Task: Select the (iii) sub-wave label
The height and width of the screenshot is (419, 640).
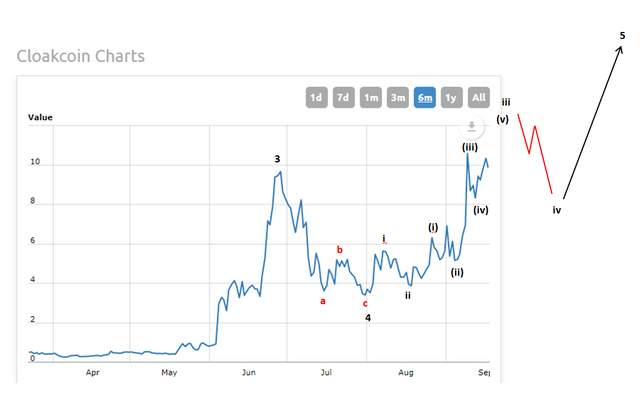Action: pyautogui.click(x=470, y=147)
